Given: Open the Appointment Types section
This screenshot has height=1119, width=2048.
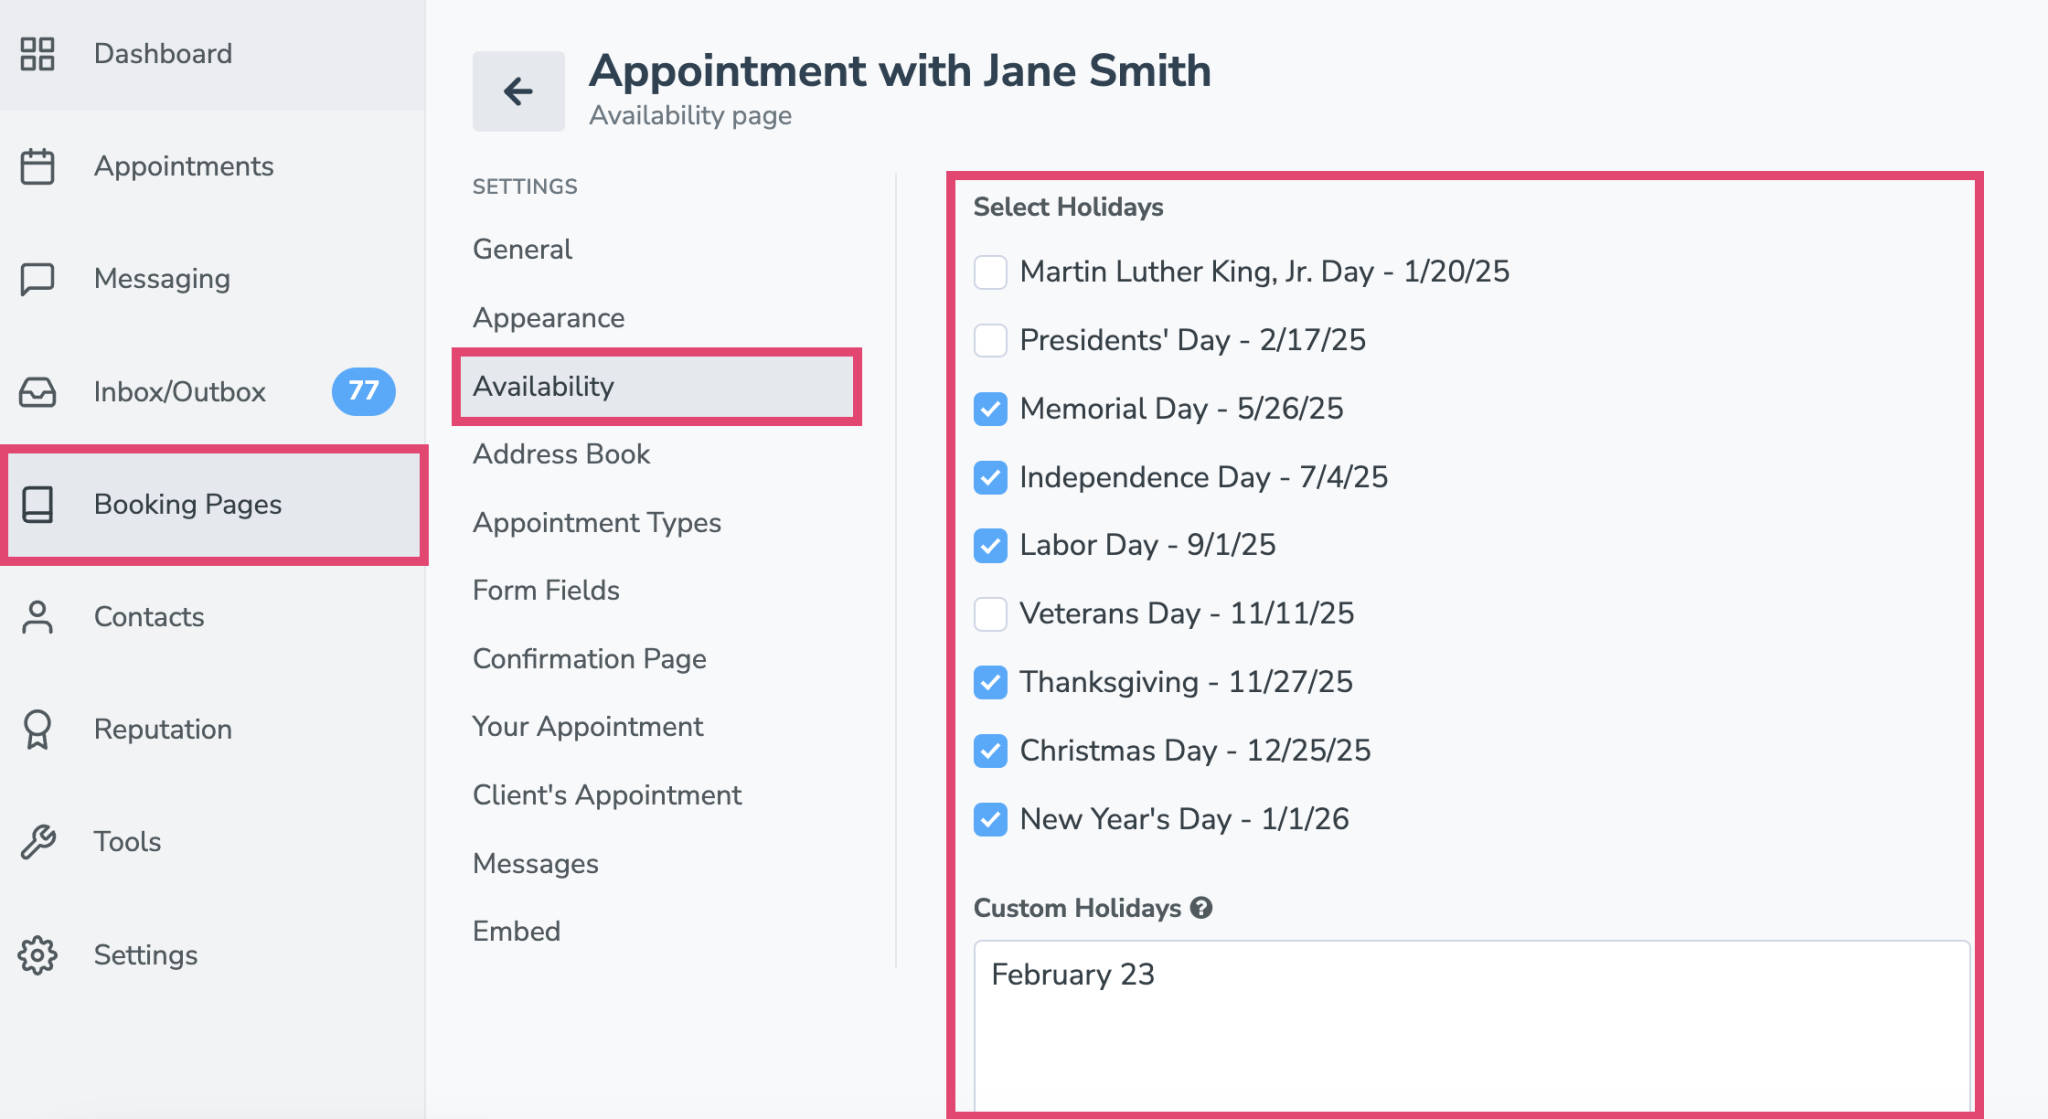Looking at the screenshot, I should click(596, 522).
